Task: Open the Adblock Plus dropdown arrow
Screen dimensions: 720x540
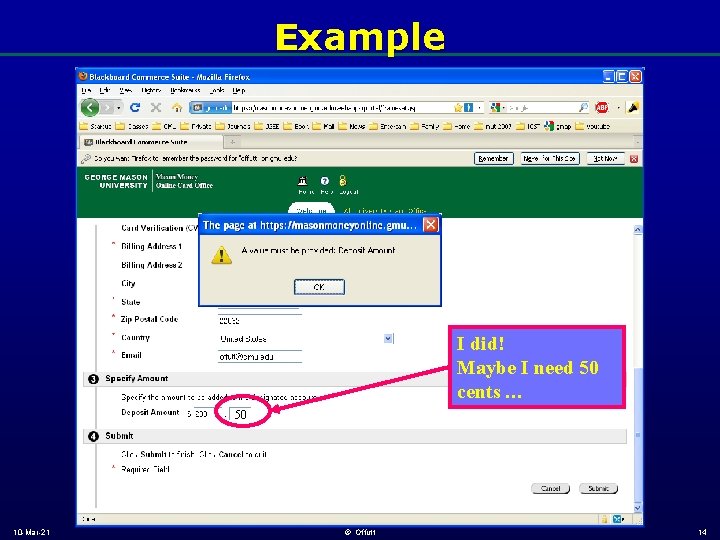Action: pos(619,107)
